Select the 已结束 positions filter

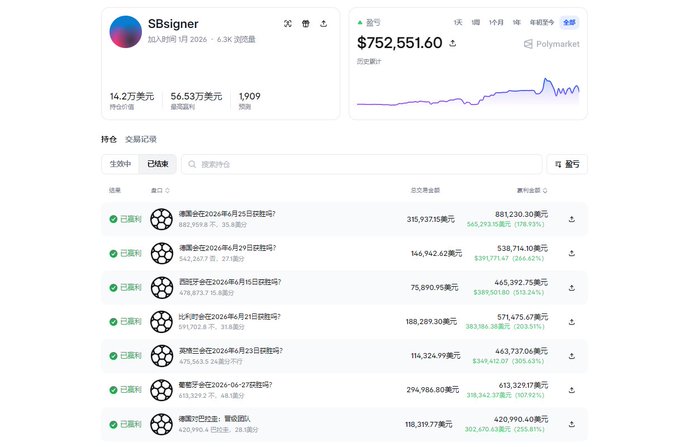click(x=157, y=164)
